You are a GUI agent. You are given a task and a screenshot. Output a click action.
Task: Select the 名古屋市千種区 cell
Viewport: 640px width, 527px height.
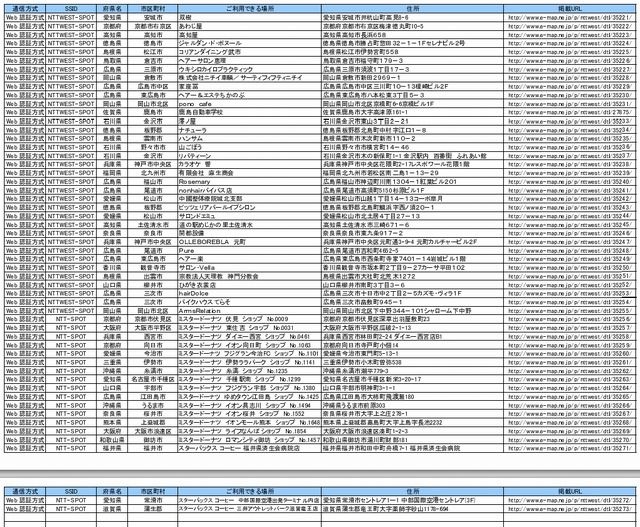[x=153, y=380]
